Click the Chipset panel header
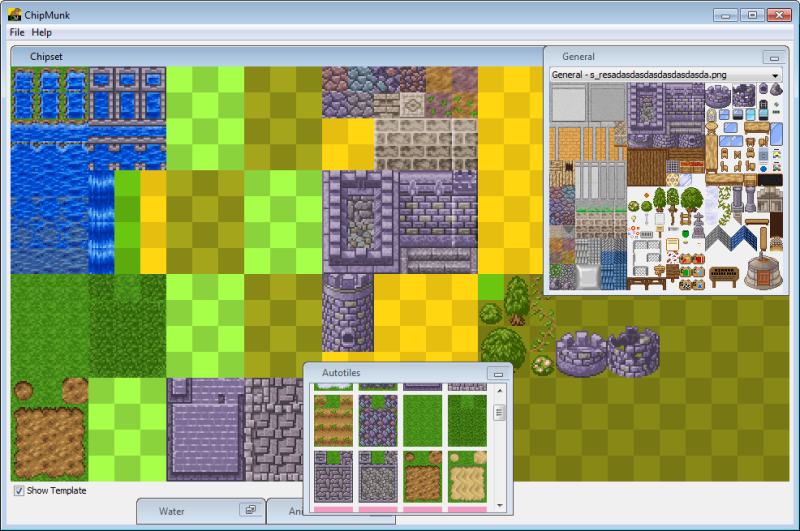Screen dimensions: 800x531 [46, 57]
